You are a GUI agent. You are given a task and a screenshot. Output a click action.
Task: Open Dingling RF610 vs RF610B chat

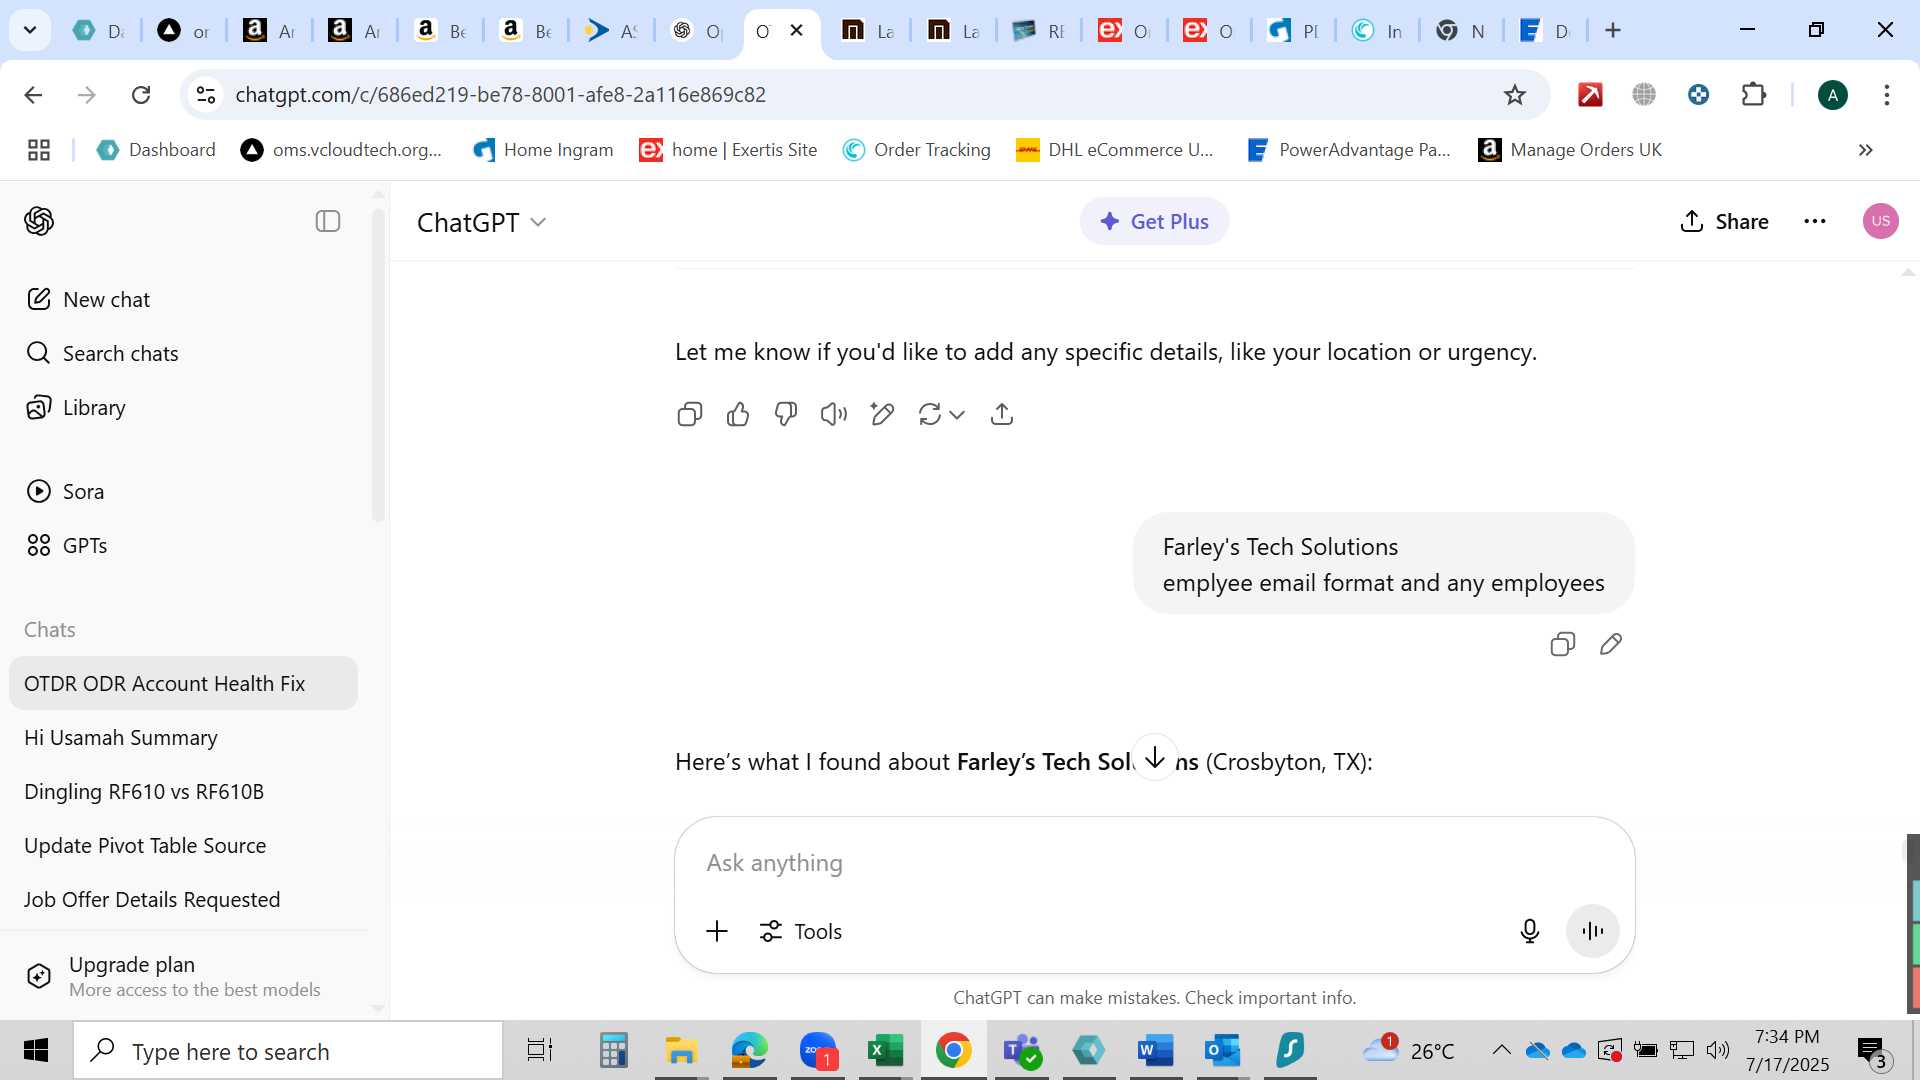[184, 792]
